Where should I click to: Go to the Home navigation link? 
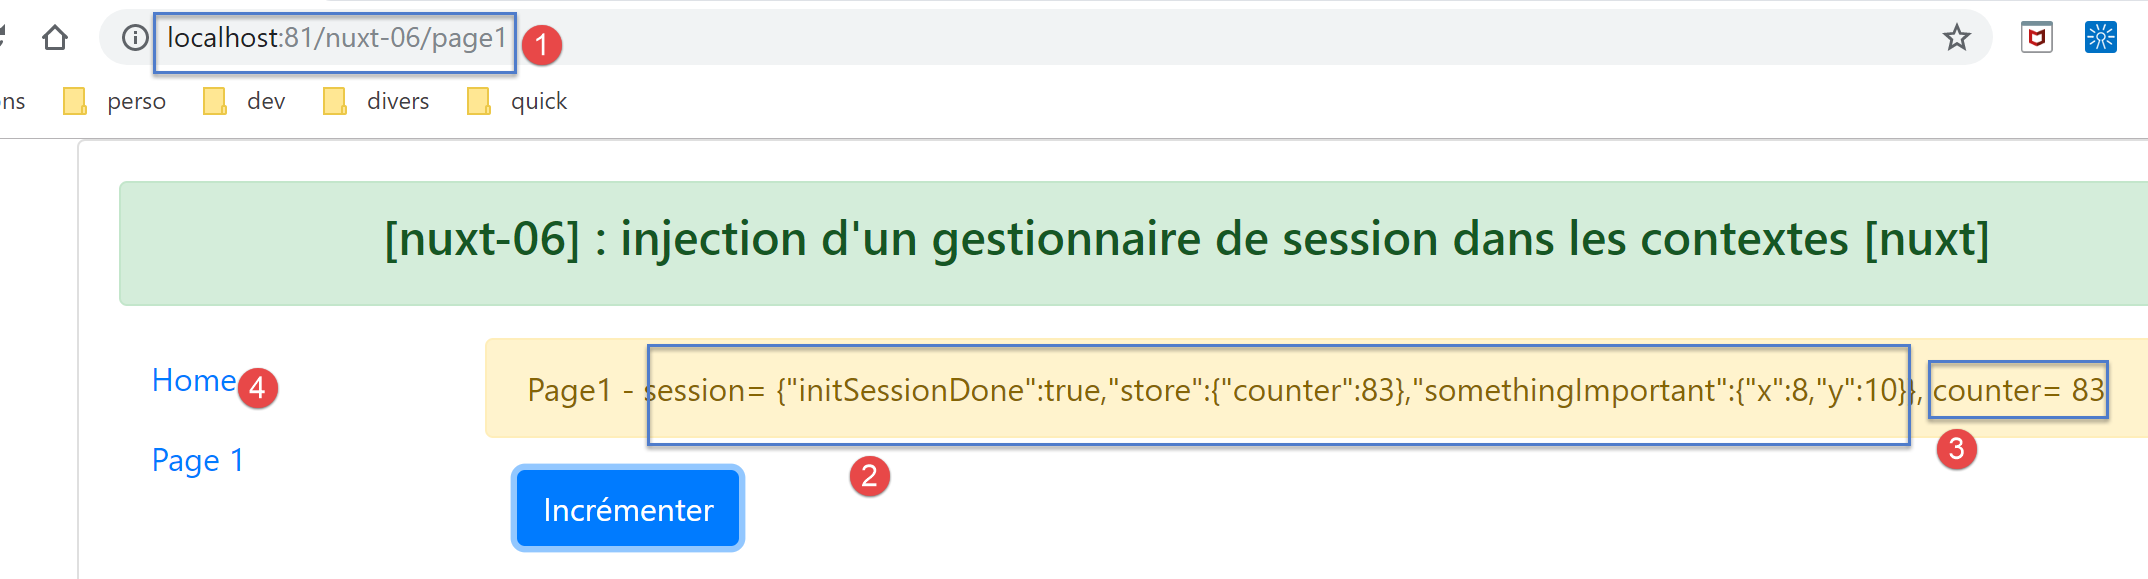point(194,381)
